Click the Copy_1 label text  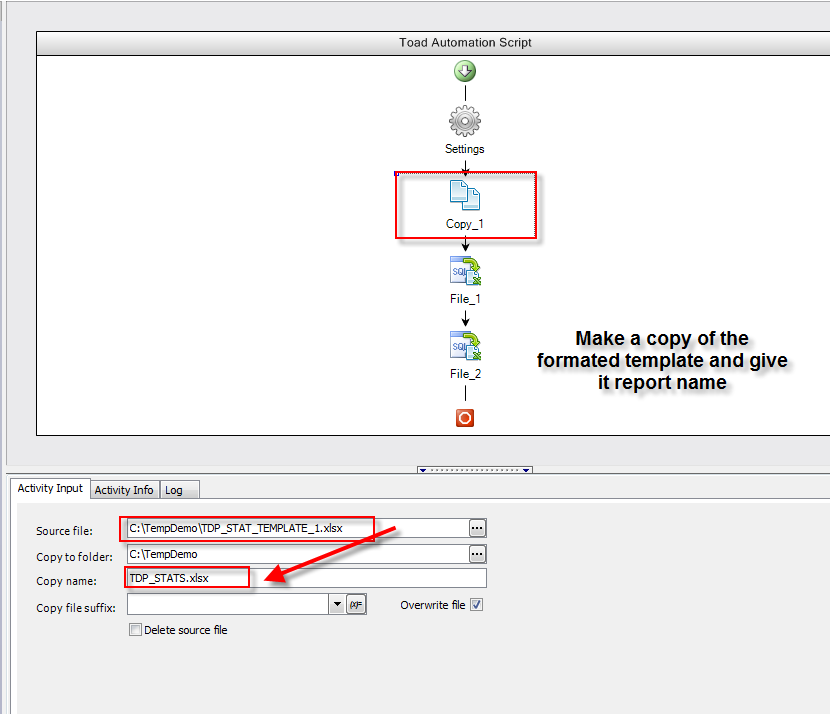(x=464, y=224)
